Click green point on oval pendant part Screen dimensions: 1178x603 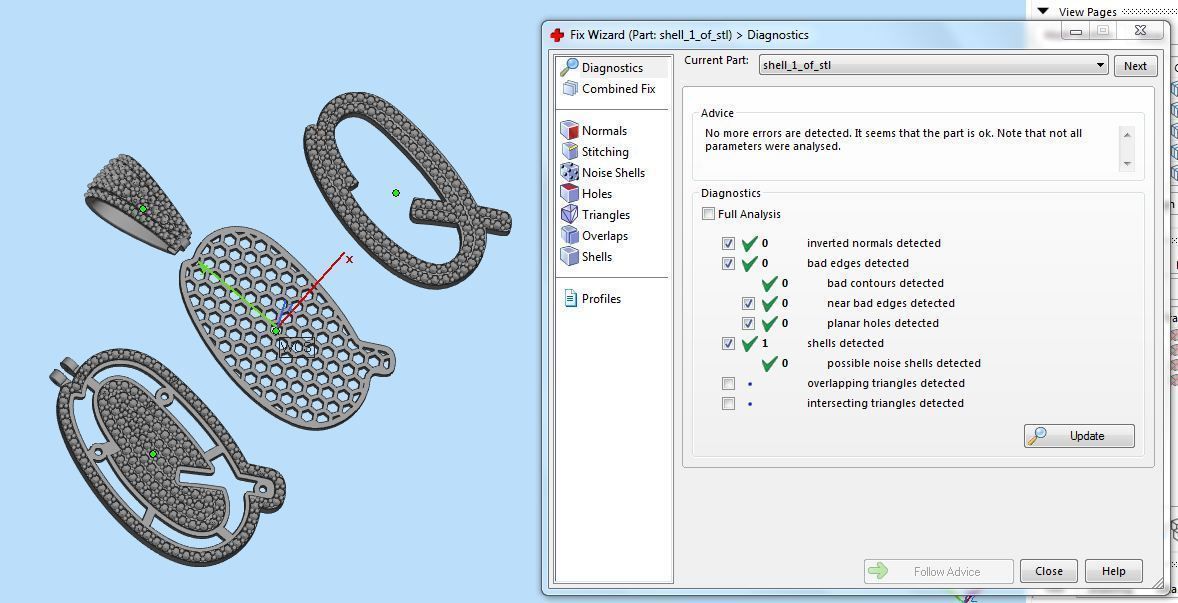[153, 454]
